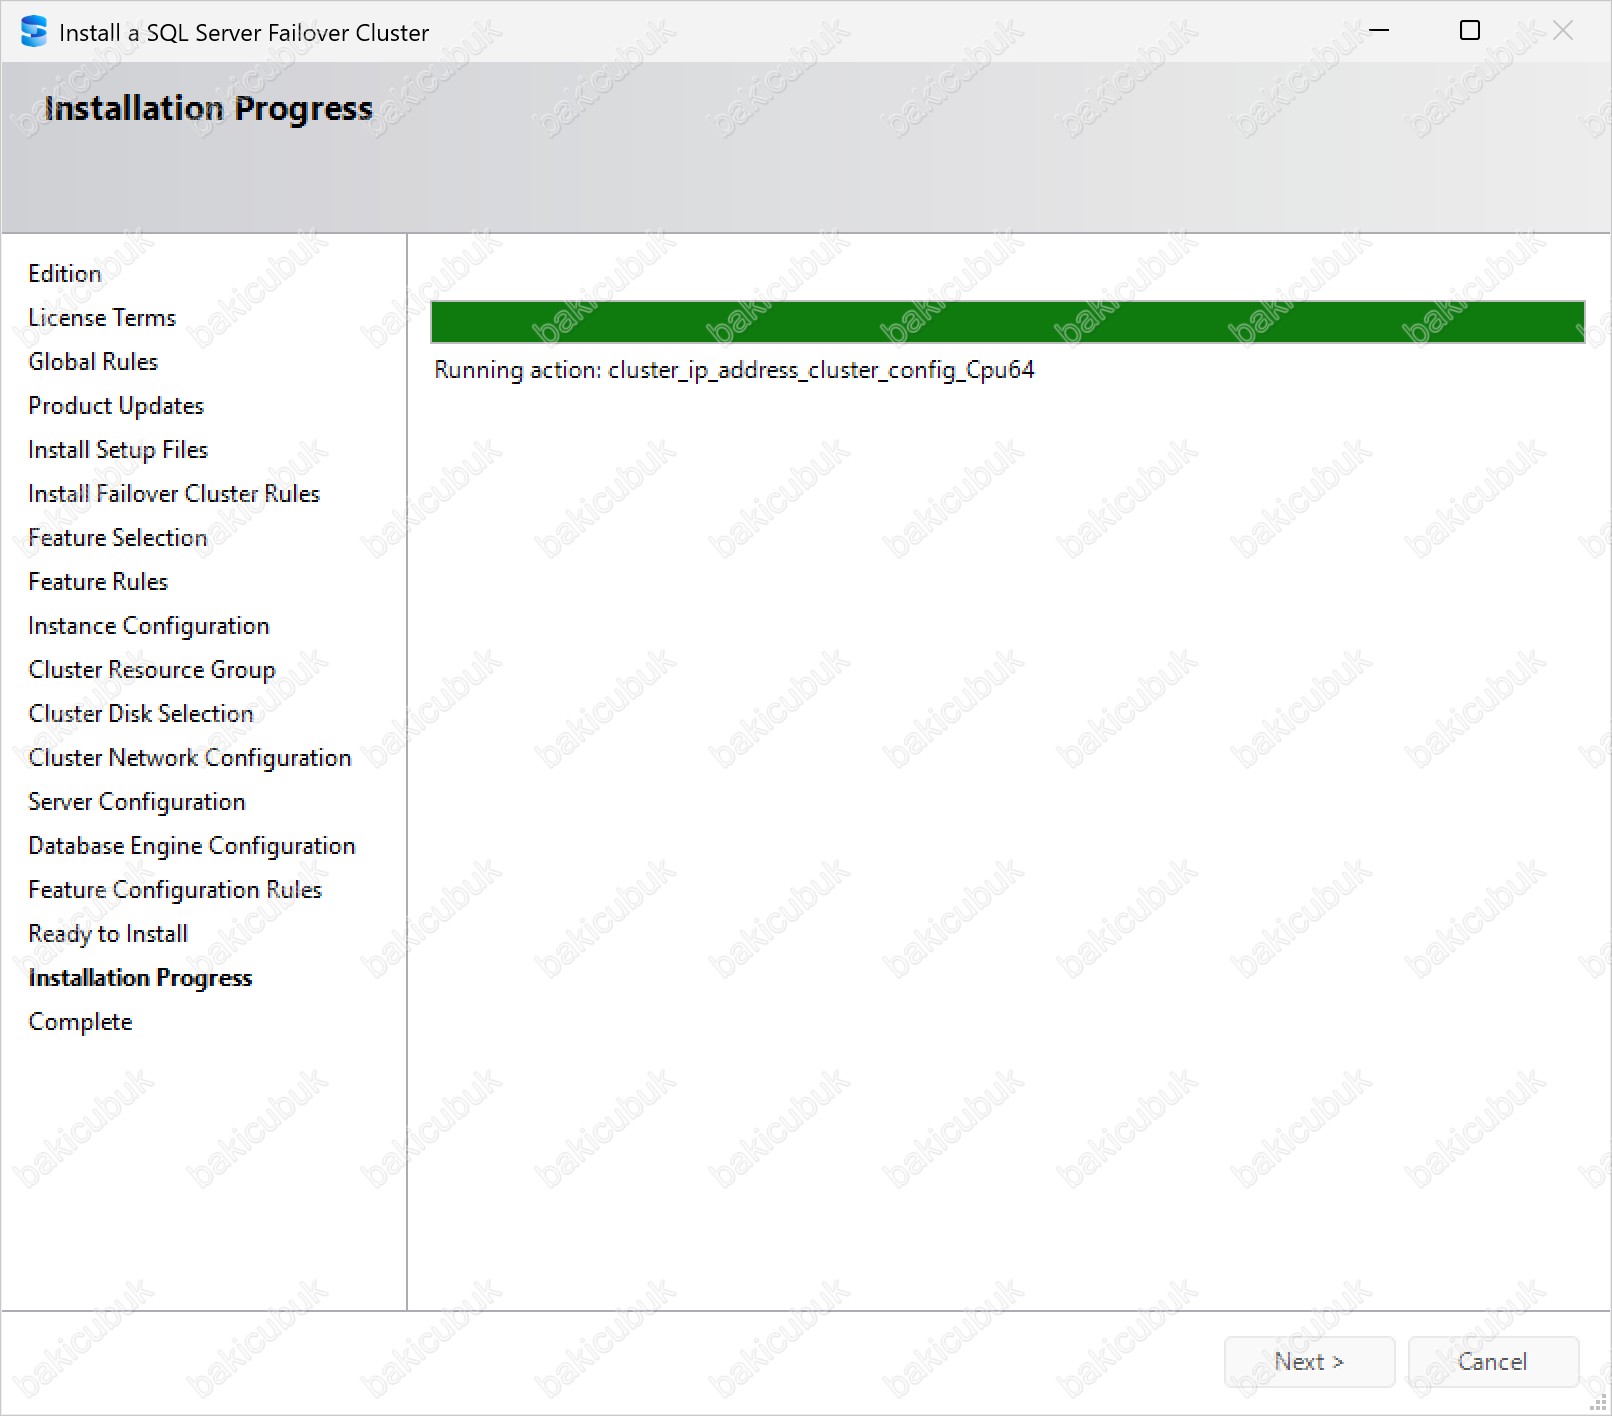Select Global Rules in the step list
Screen dimensions: 1612x1416
[93, 362]
